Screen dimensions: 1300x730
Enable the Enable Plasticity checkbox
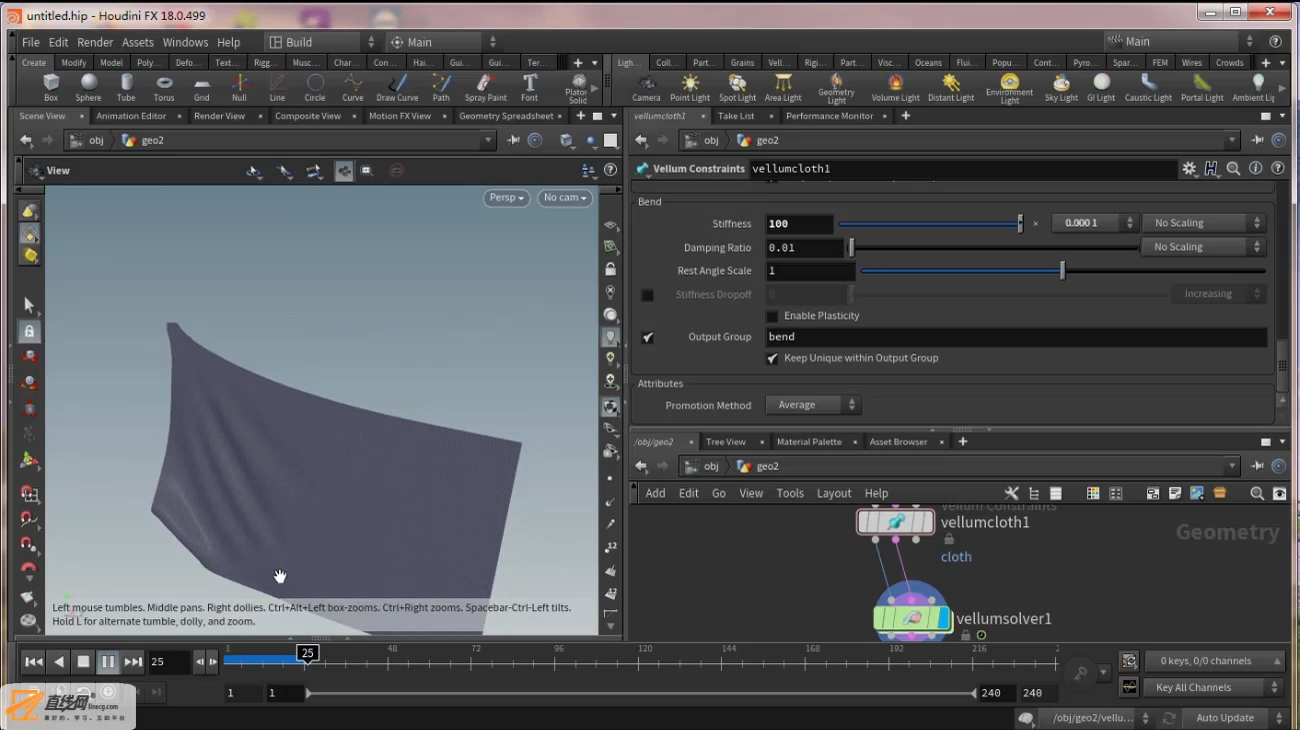pos(772,316)
